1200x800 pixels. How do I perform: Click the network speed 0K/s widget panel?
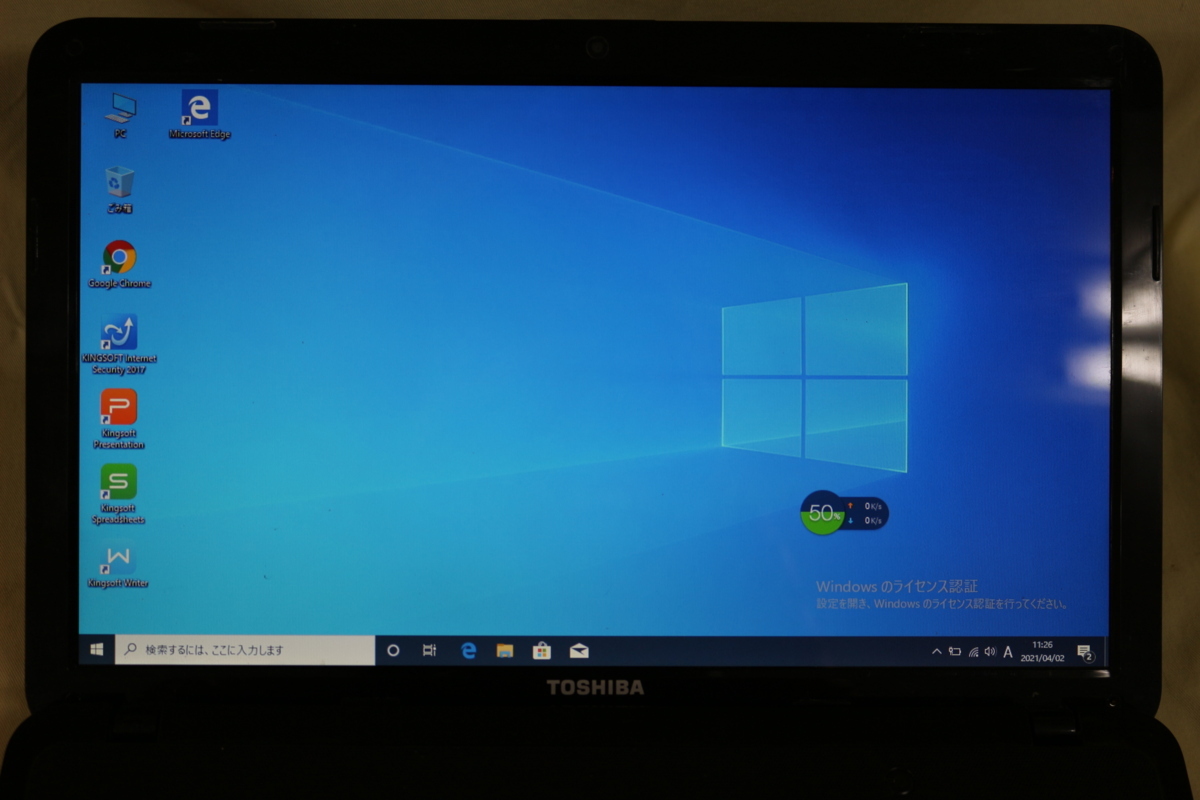point(865,513)
